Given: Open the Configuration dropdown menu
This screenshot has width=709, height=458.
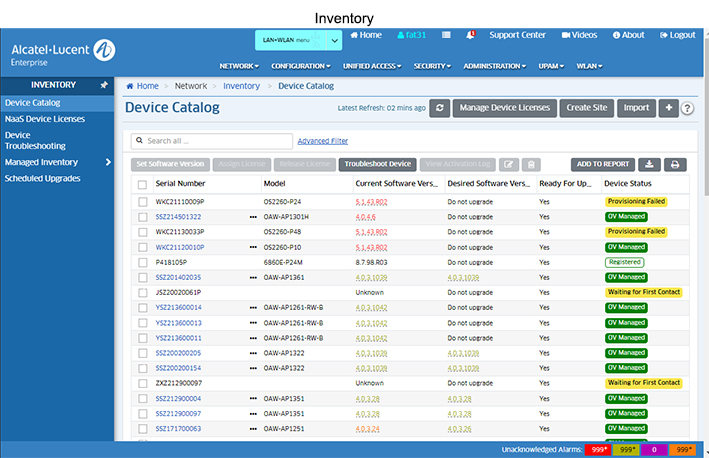Looking at the screenshot, I should (300, 66).
